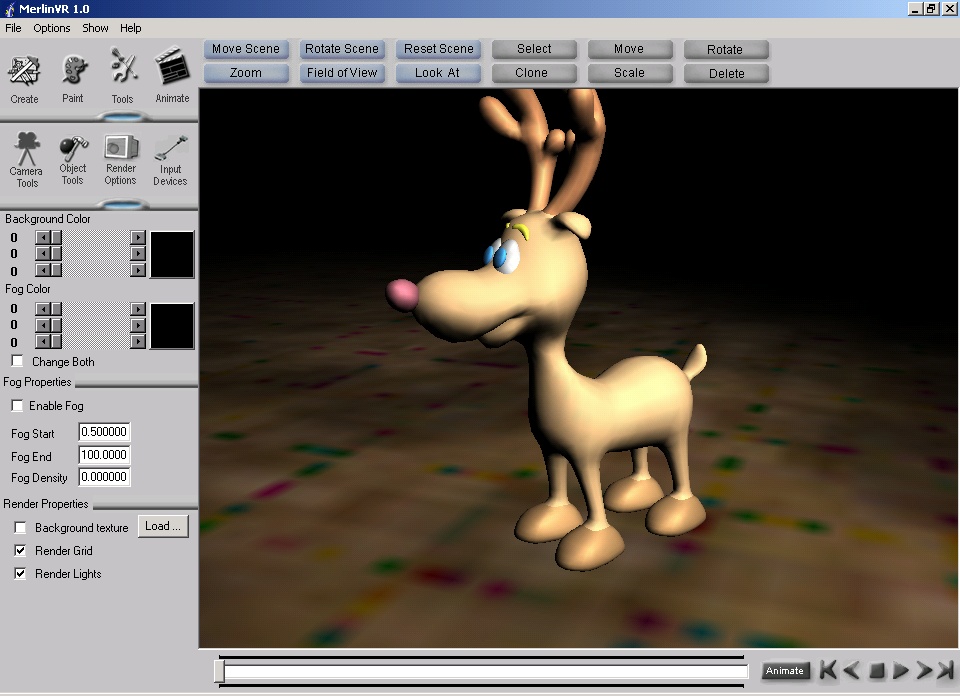Open the Tools panel icon
Viewport: 960px width, 696px height.
[122, 77]
